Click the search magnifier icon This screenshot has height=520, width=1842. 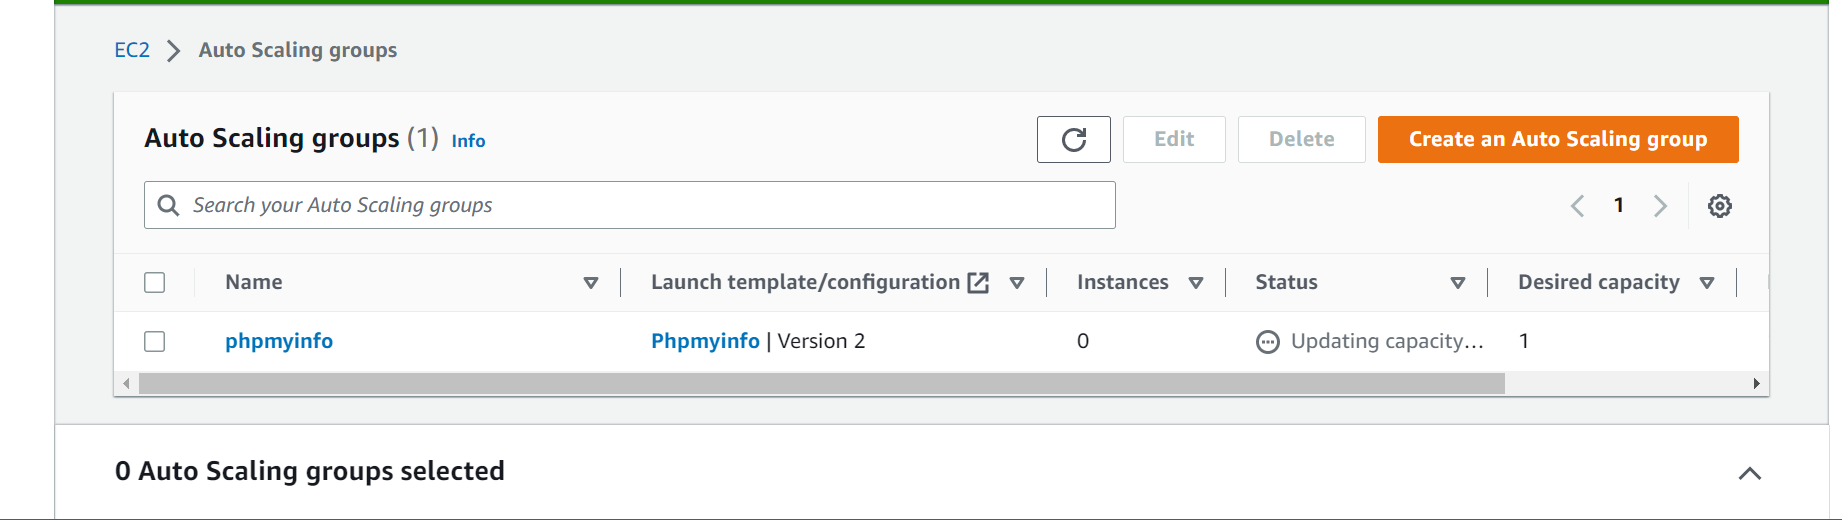point(169,205)
